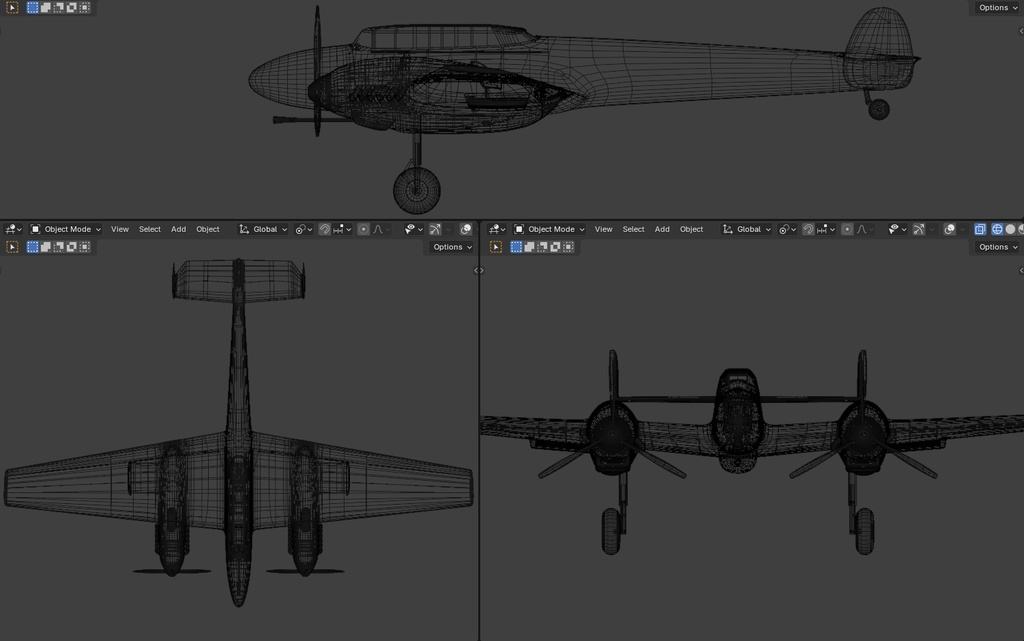Toggle proportional editing in the front-view viewport
The height and width of the screenshot is (641, 1024).
click(847, 229)
